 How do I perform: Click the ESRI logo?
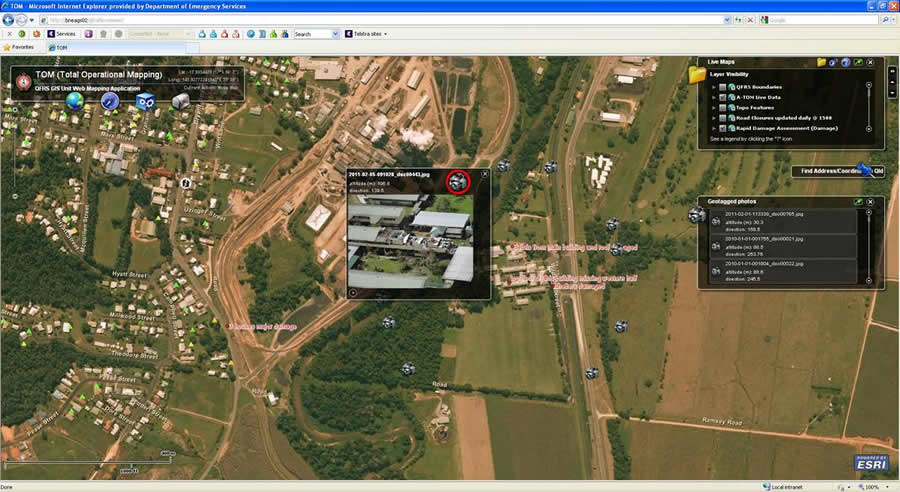[871, 463]
